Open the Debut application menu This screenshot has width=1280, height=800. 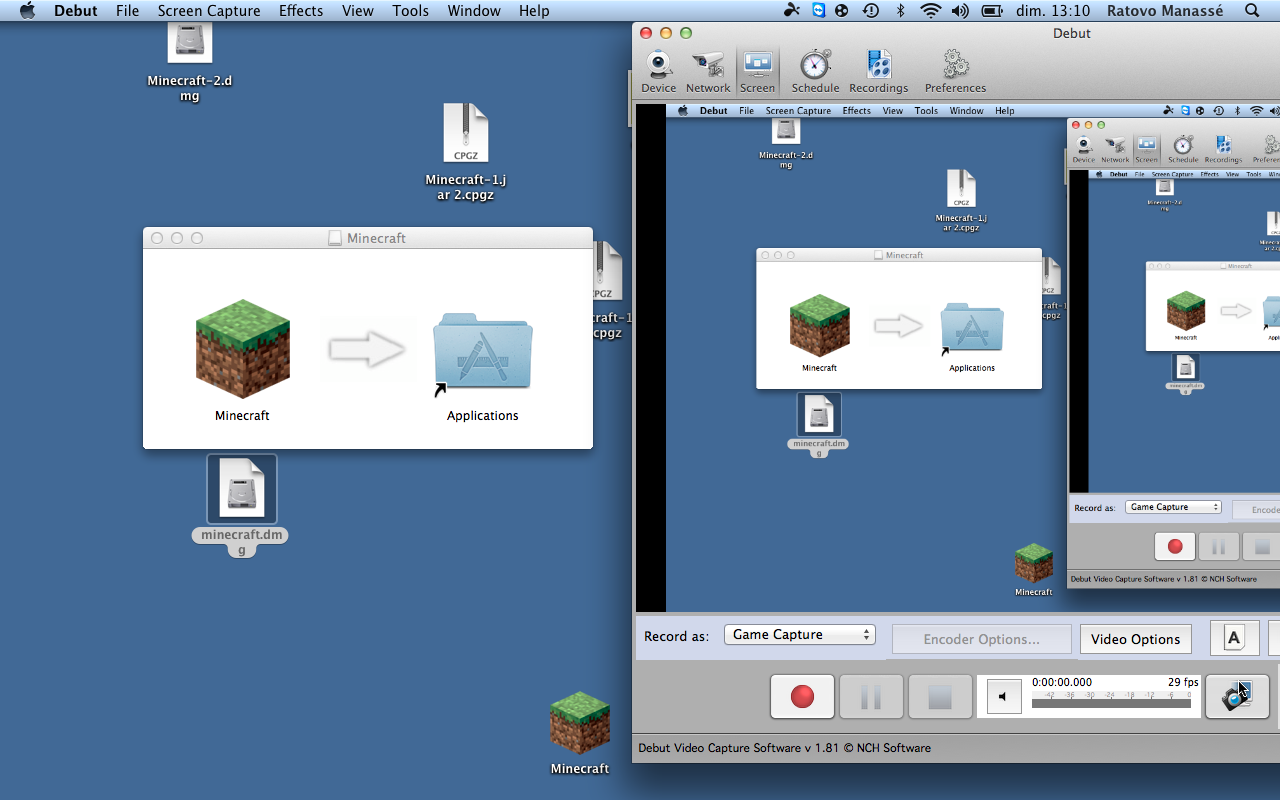click(x=76, y=11)
